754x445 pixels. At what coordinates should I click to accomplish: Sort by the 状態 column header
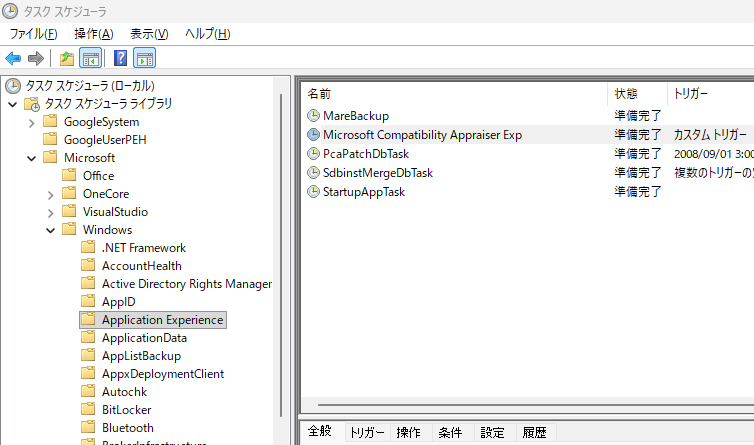pyautogui.click(x=625, y=93)
